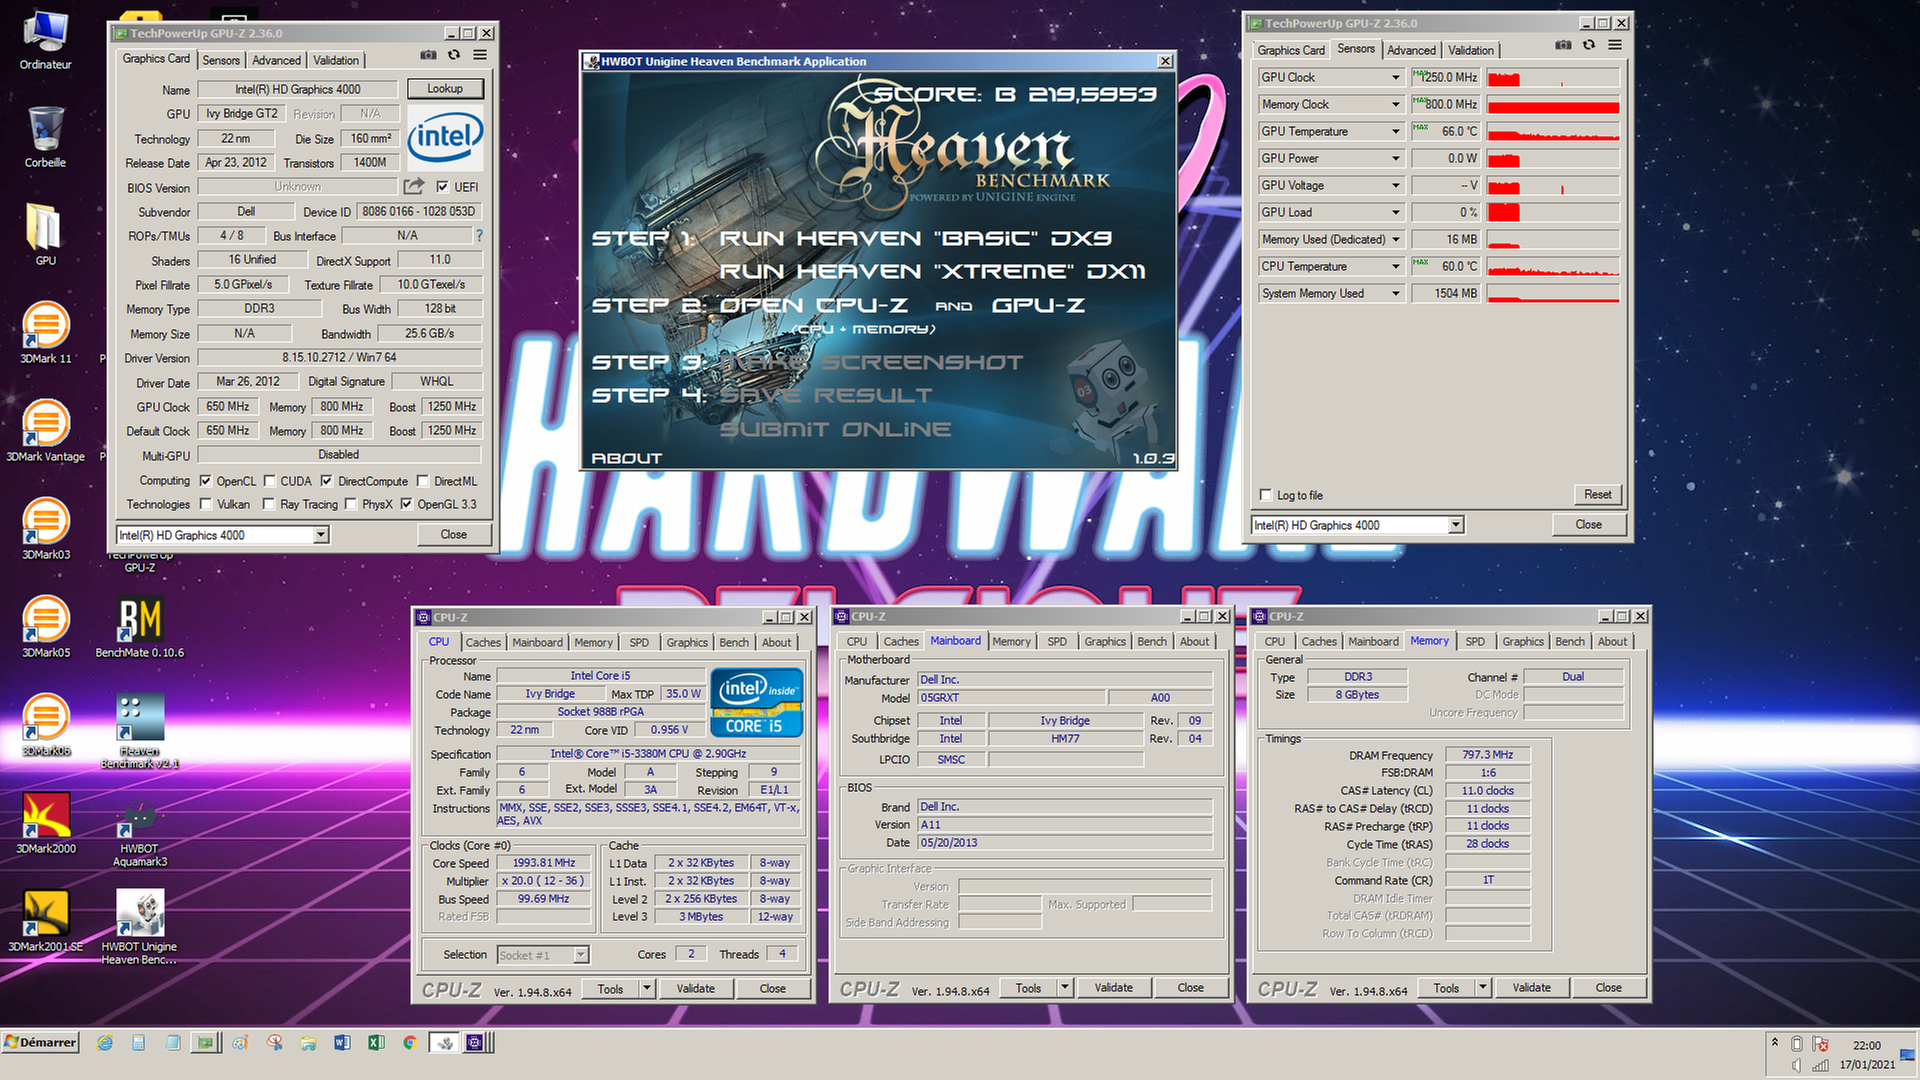The width and height of the screenshot is (1920, 1080).
Task: Expand the GPU Temperature sensor dropdown
Action: pos(1396,132)
